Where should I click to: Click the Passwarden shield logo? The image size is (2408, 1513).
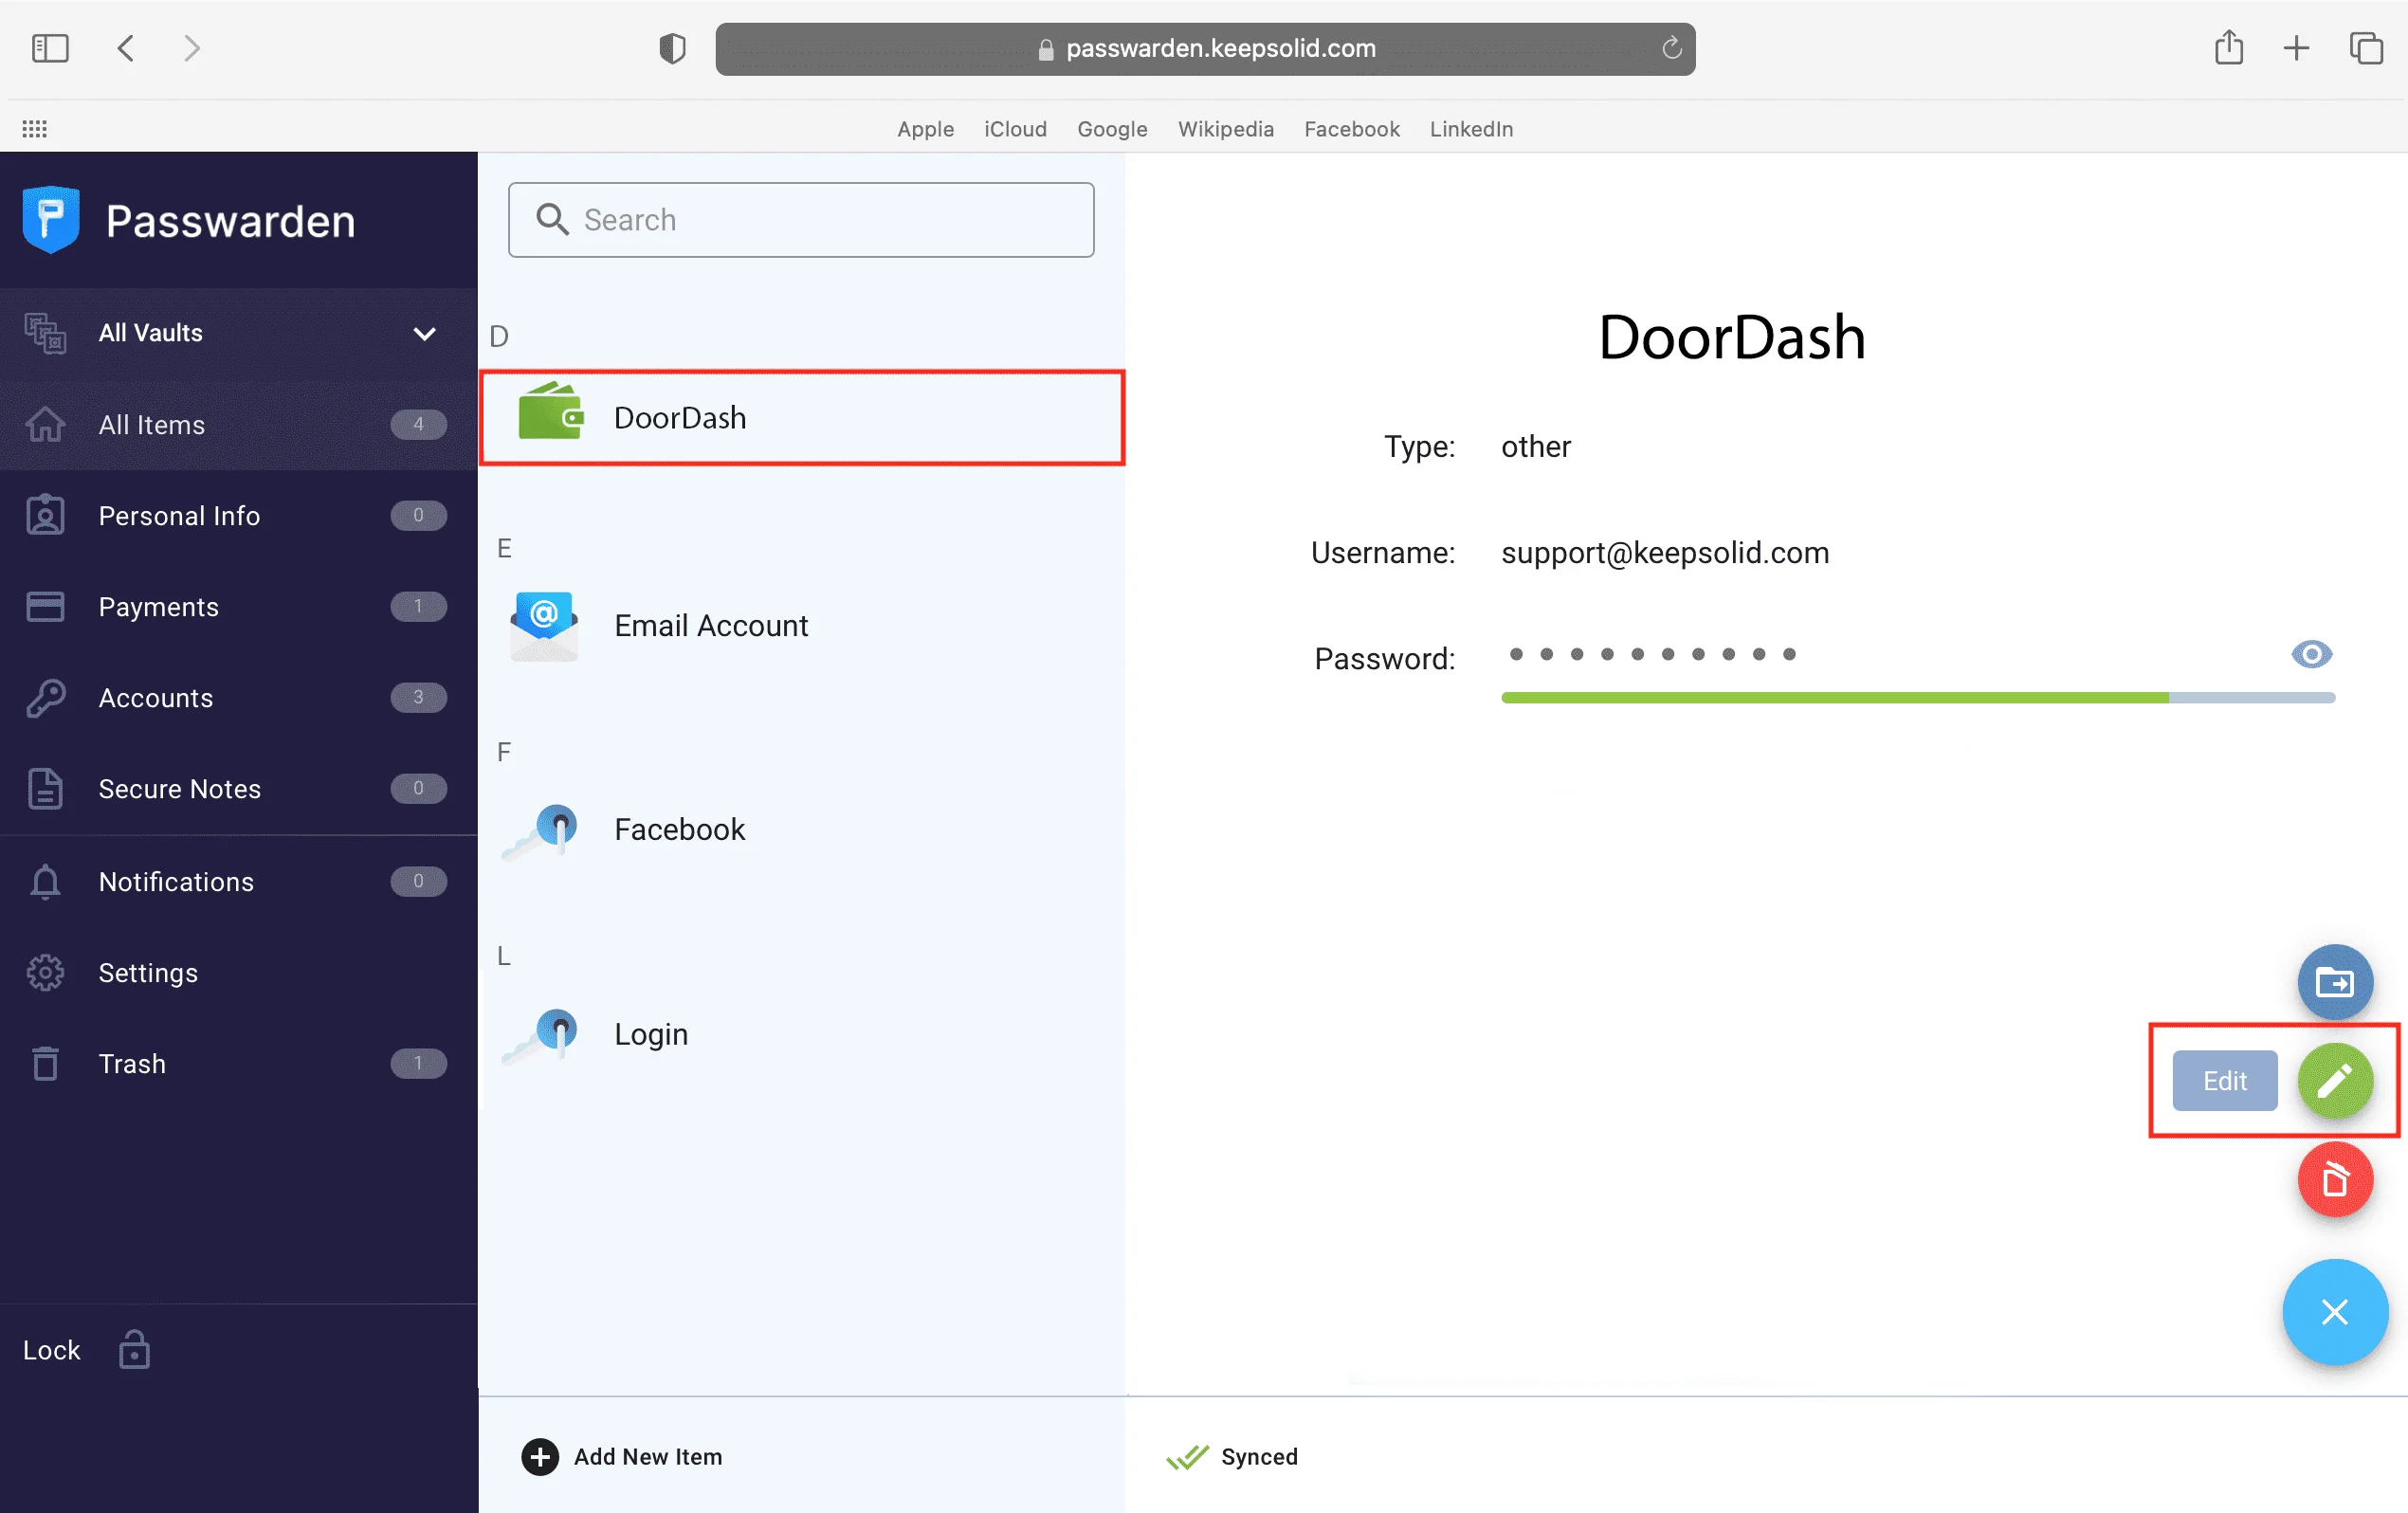point(51,219)
